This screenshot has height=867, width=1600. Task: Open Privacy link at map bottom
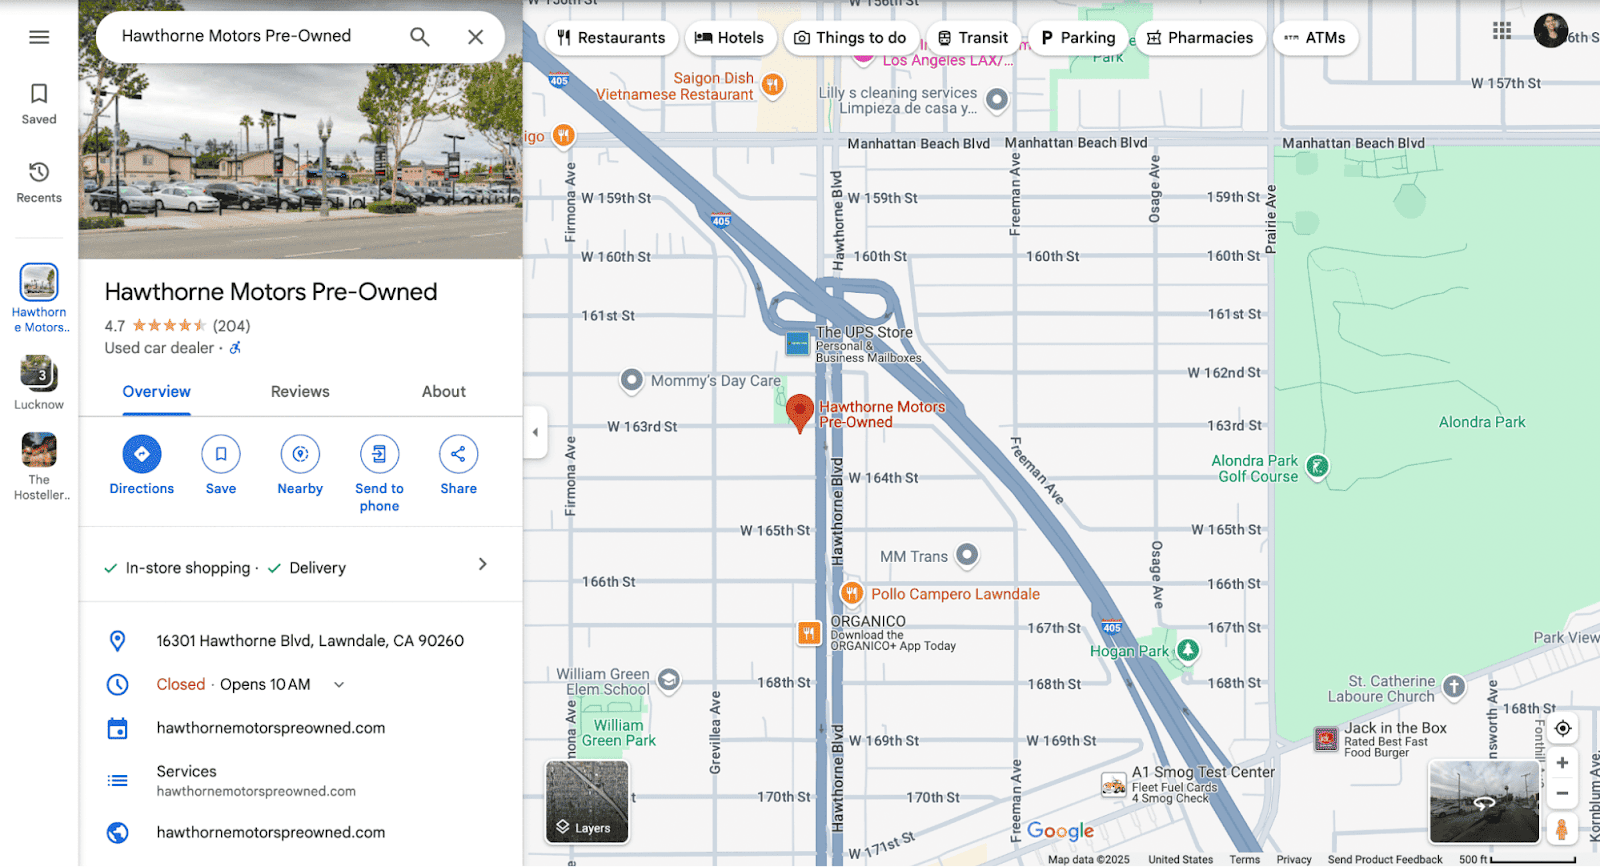(x=1294, y=859)
